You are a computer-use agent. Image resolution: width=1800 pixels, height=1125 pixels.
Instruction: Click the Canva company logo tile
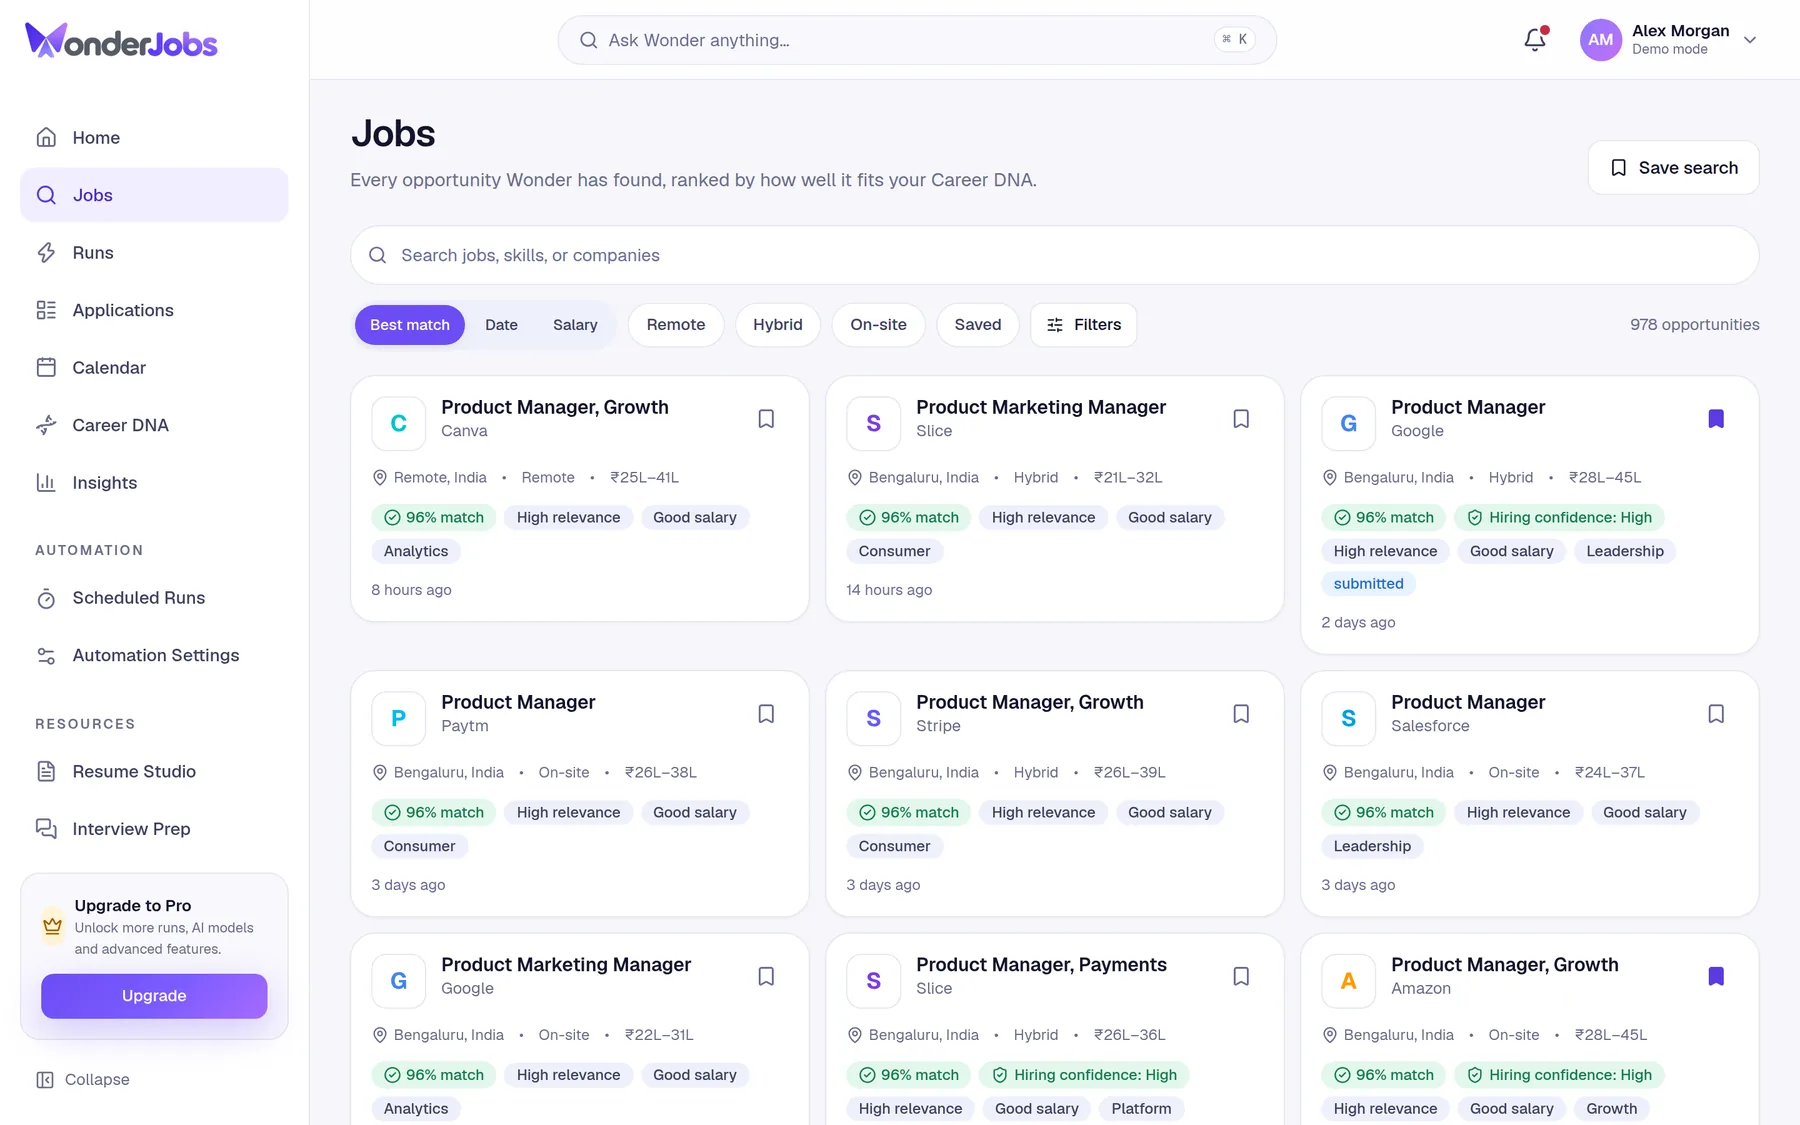coord(398,423)
